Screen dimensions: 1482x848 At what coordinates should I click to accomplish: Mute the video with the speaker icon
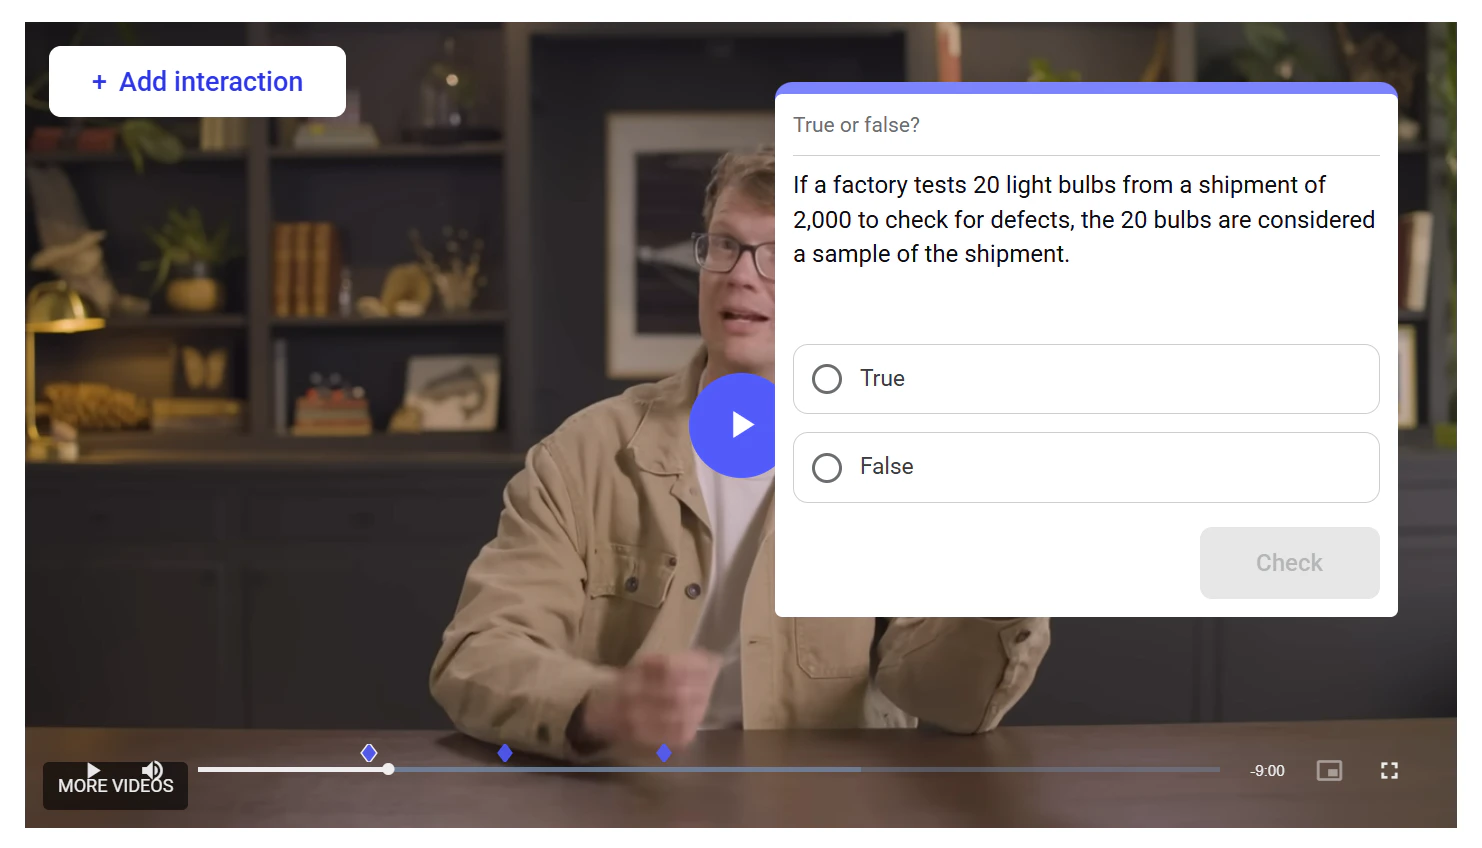pos(152,770)
